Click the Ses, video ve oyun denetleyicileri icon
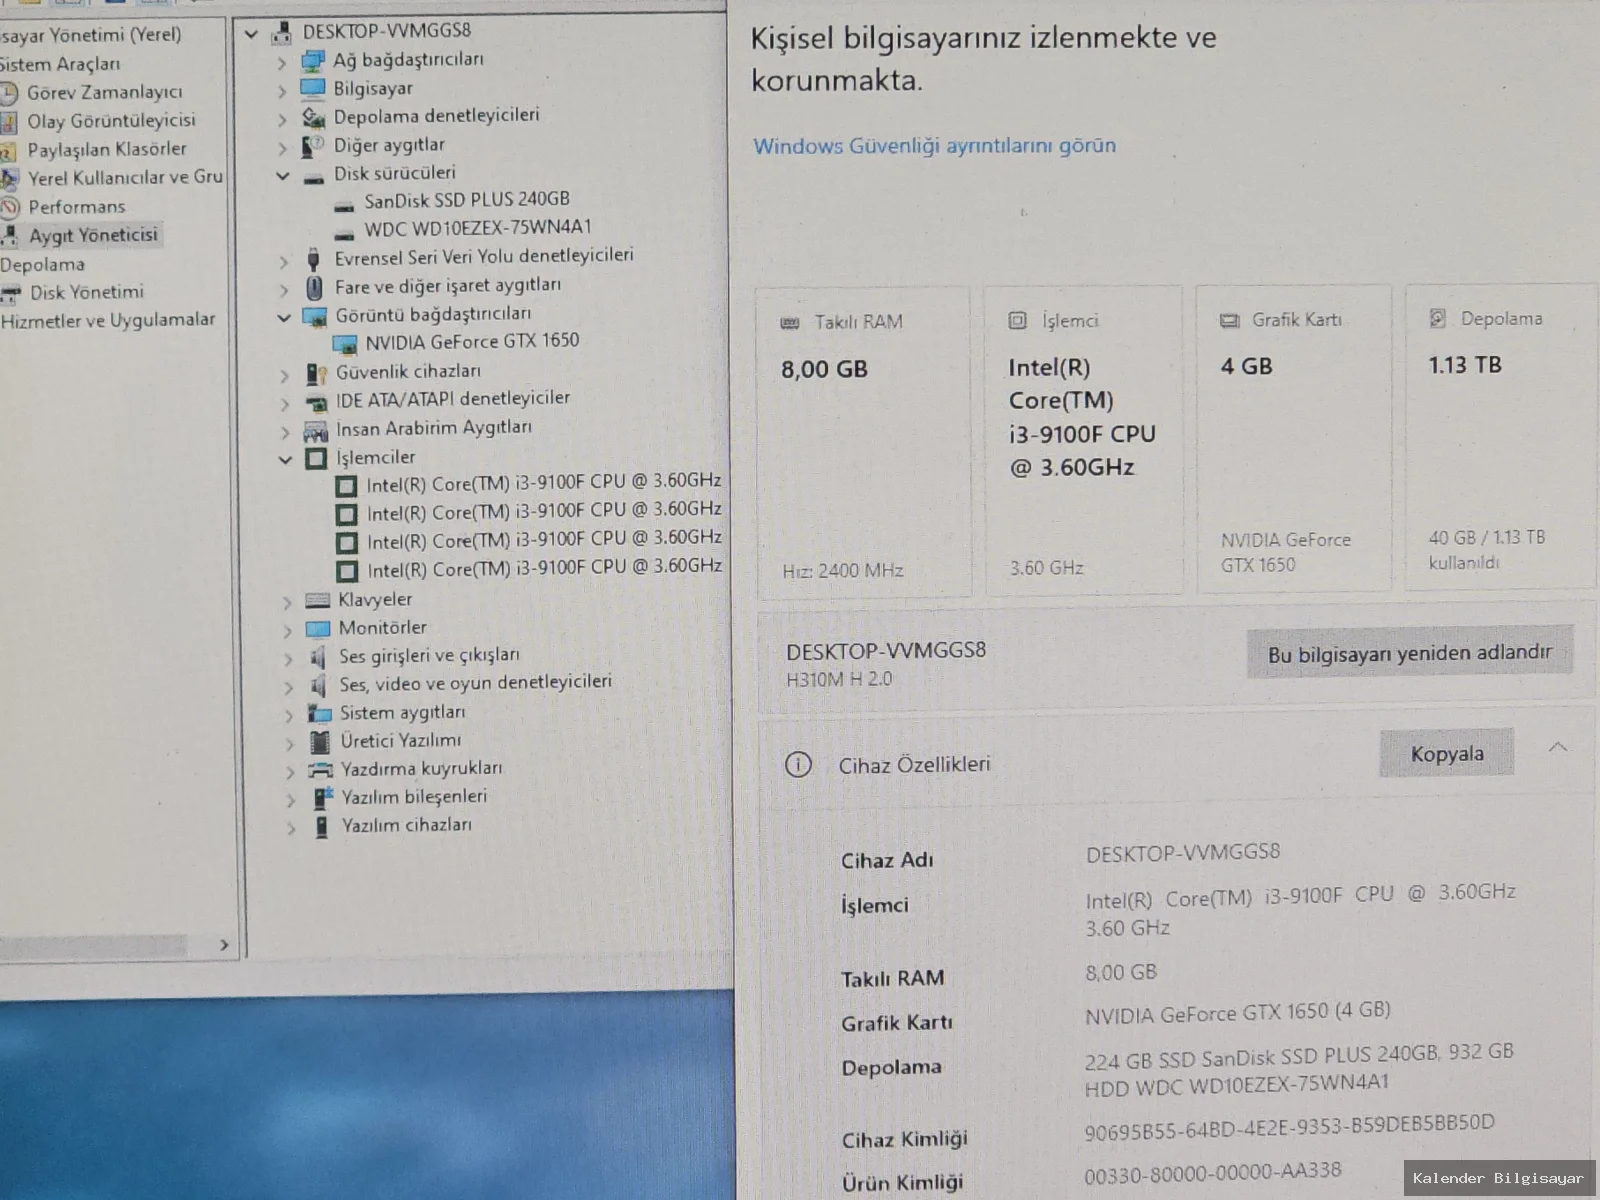The width and height of the screenshot is (1600, 1200). [x=318, y=686]
